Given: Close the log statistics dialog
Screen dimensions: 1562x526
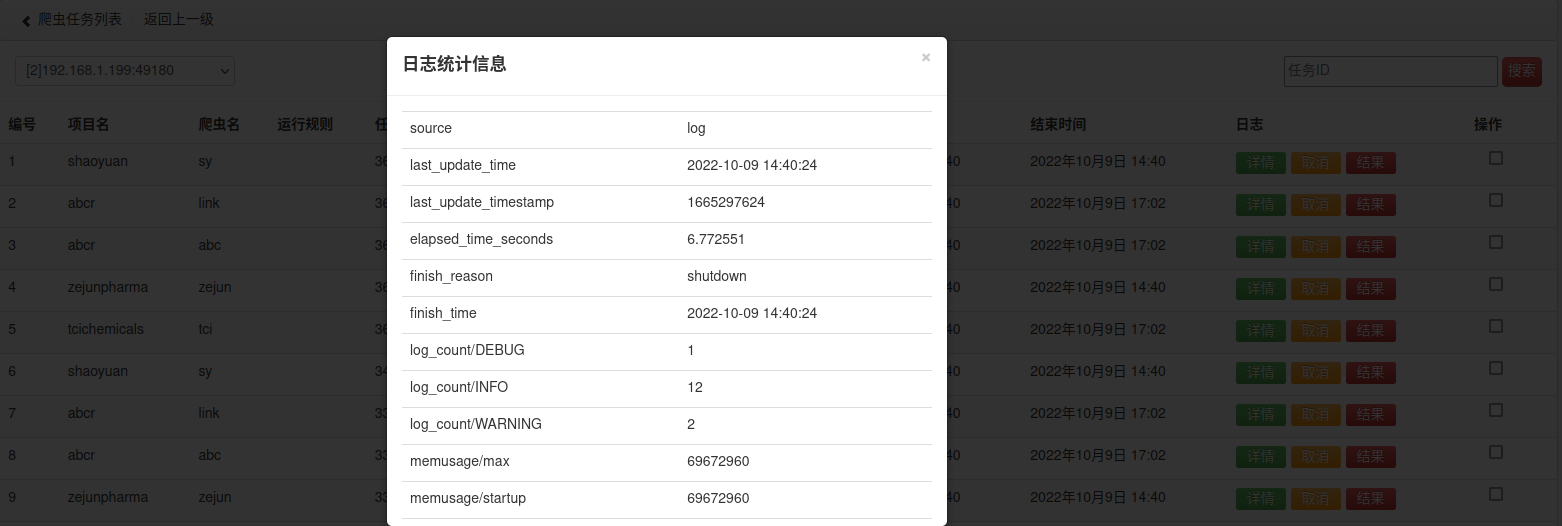Looking at the screenshot, I should (x=926, y=57).
